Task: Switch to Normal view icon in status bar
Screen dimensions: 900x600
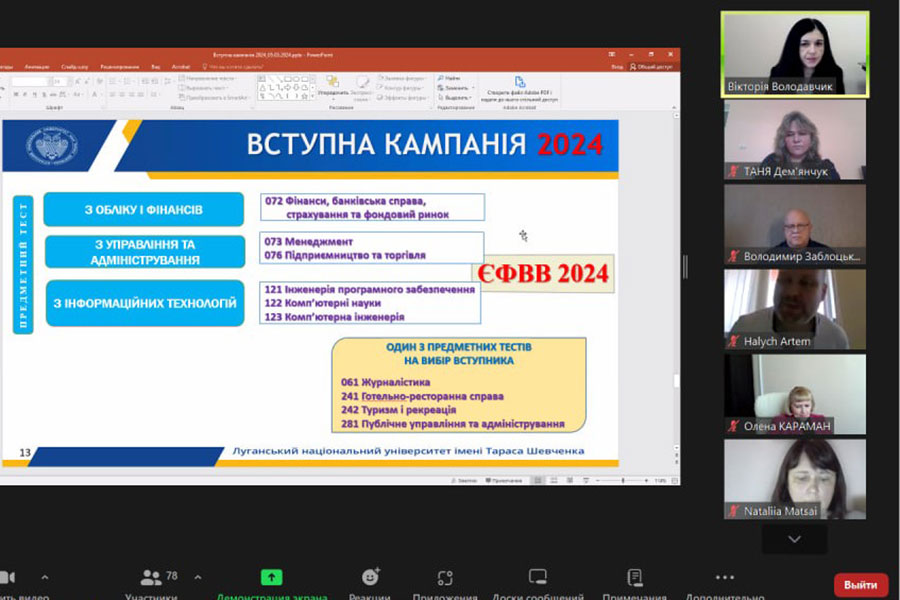Action: (538, 481)
